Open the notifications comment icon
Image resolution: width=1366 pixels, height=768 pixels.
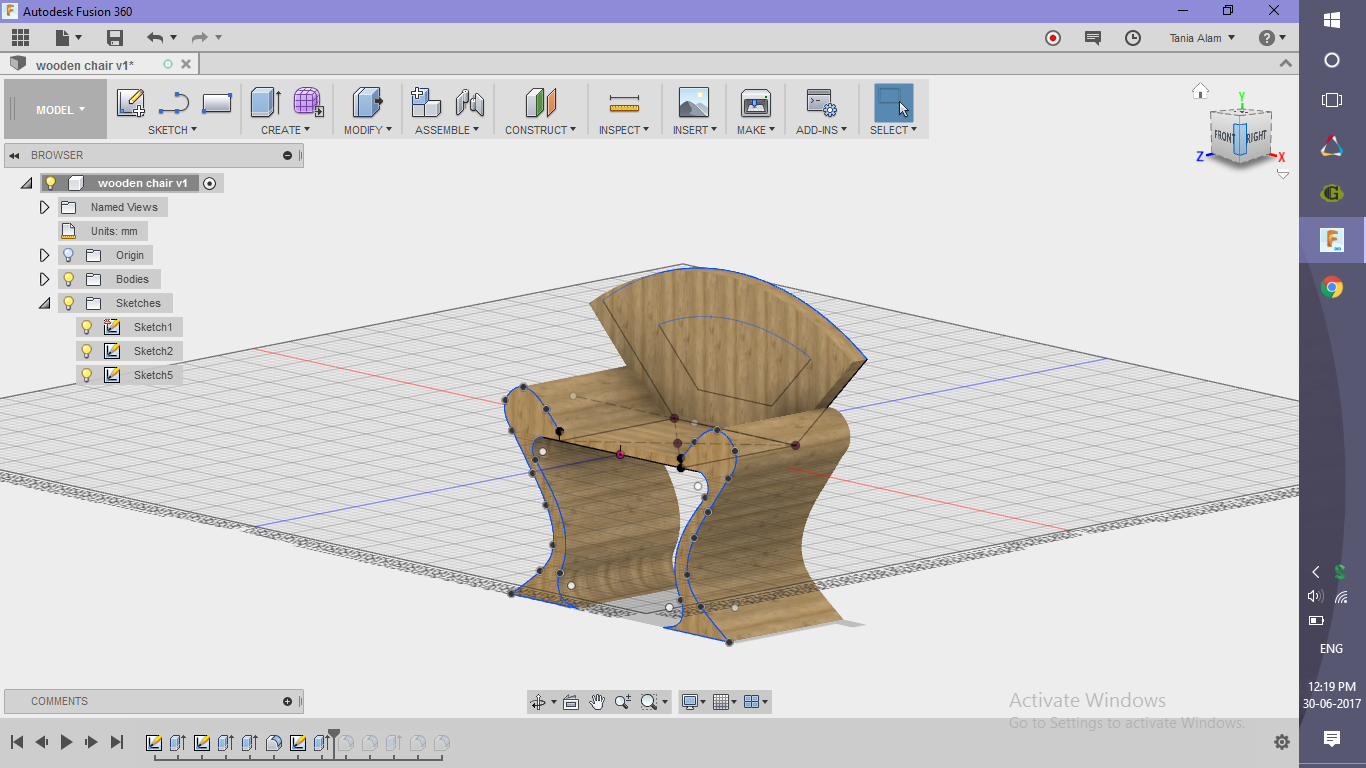click(x=1093, y=38)
